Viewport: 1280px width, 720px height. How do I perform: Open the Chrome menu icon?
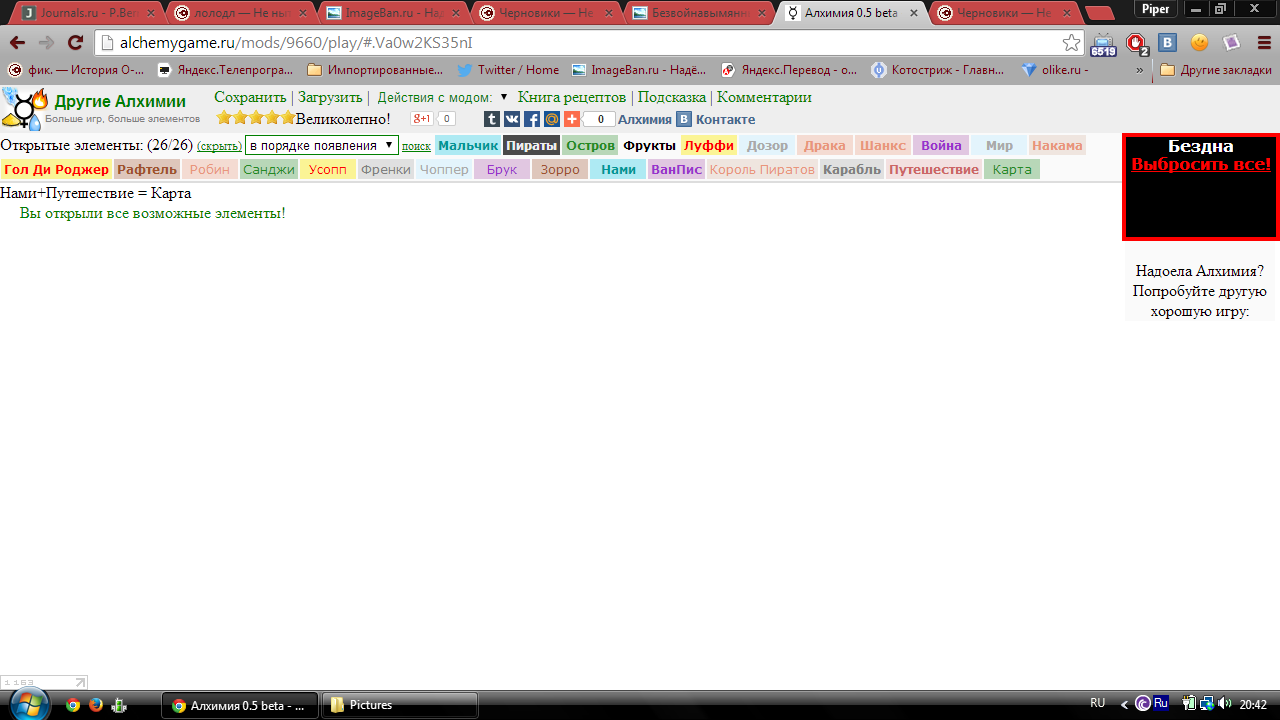[1262, 43]
